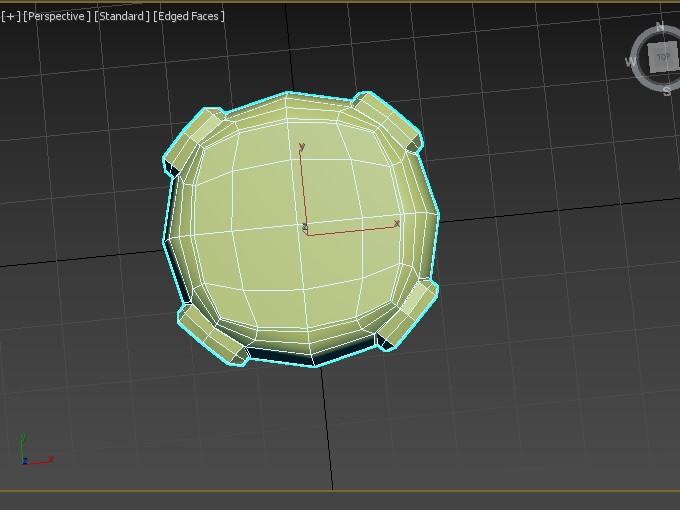Open the [+] general viewport menu
The image size is (680, 510).
coord(10,16)
